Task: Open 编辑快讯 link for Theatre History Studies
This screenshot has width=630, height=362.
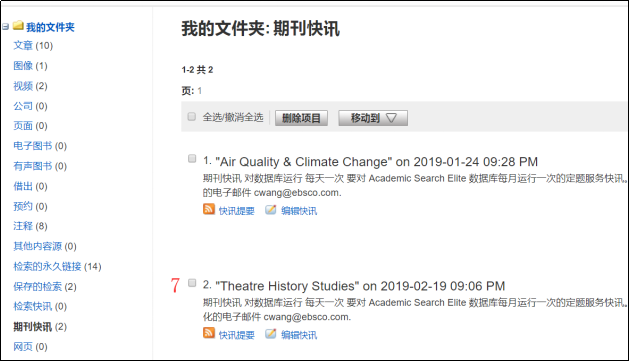Action: [299, 335]
